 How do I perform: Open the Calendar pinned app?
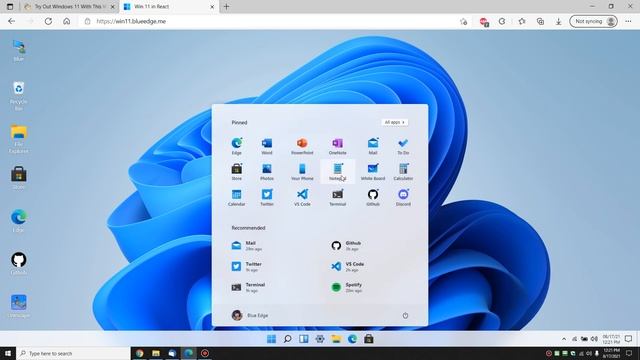[x=237, y=198]
